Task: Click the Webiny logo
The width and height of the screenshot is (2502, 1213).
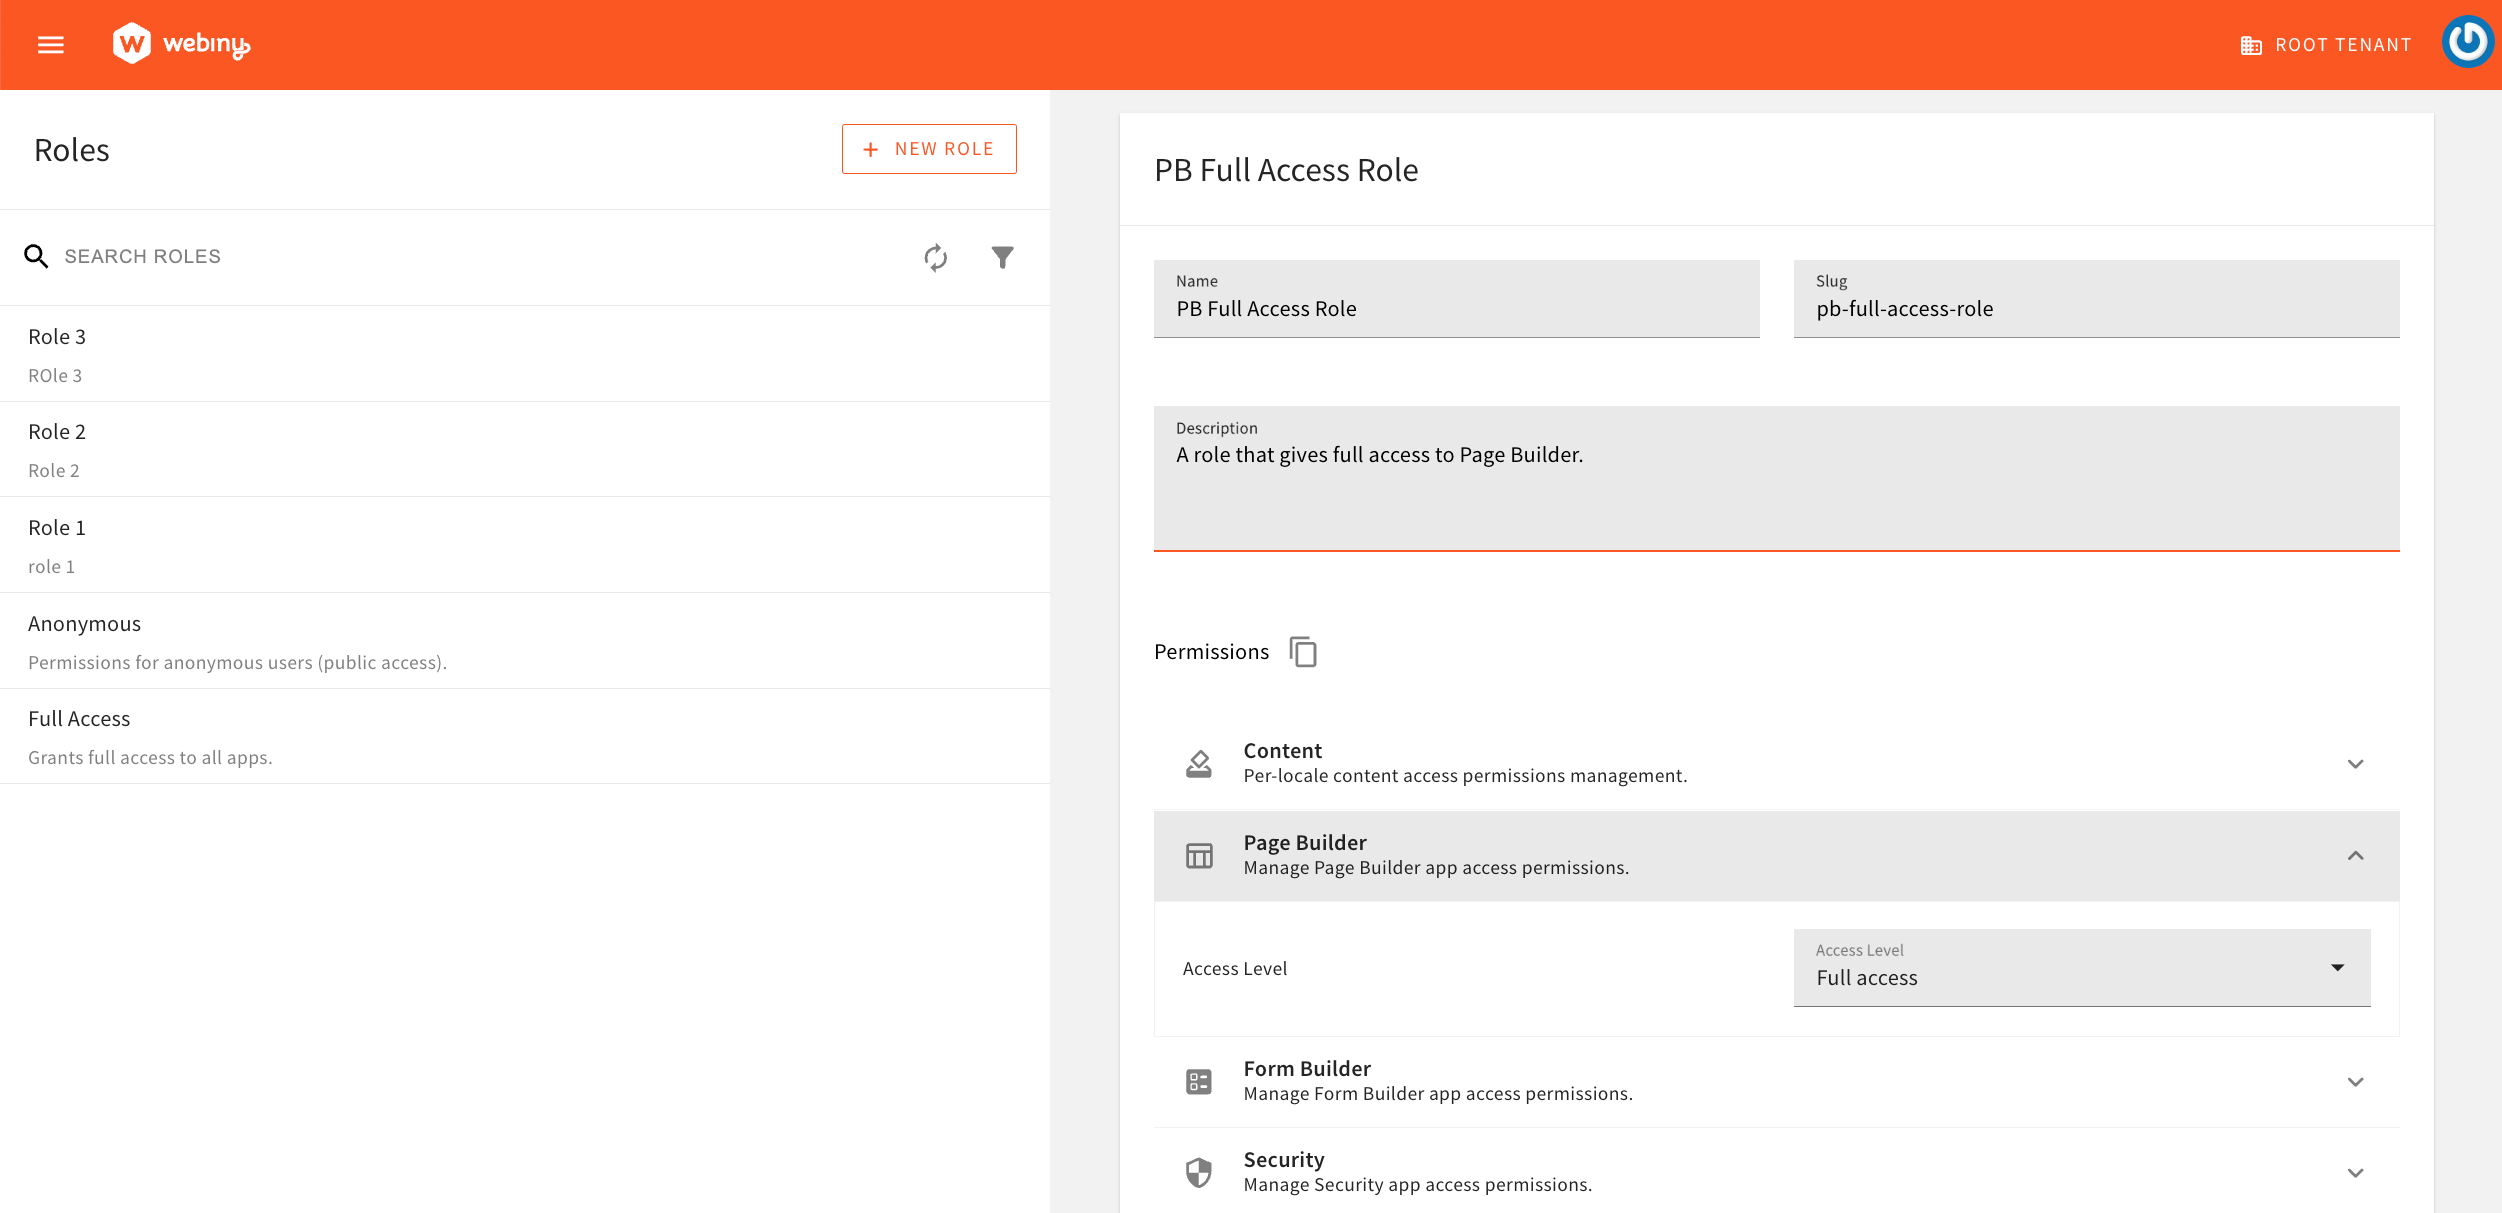Action: coord(182,44)
